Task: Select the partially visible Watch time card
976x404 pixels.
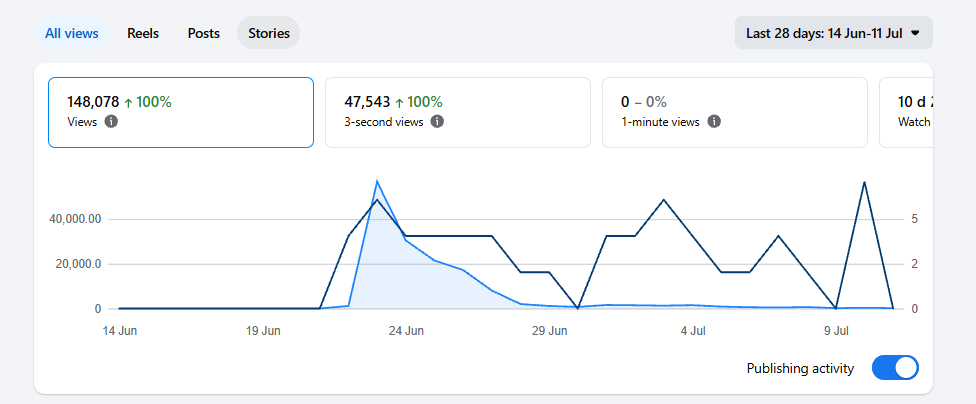Action: (x=906, y=113)
